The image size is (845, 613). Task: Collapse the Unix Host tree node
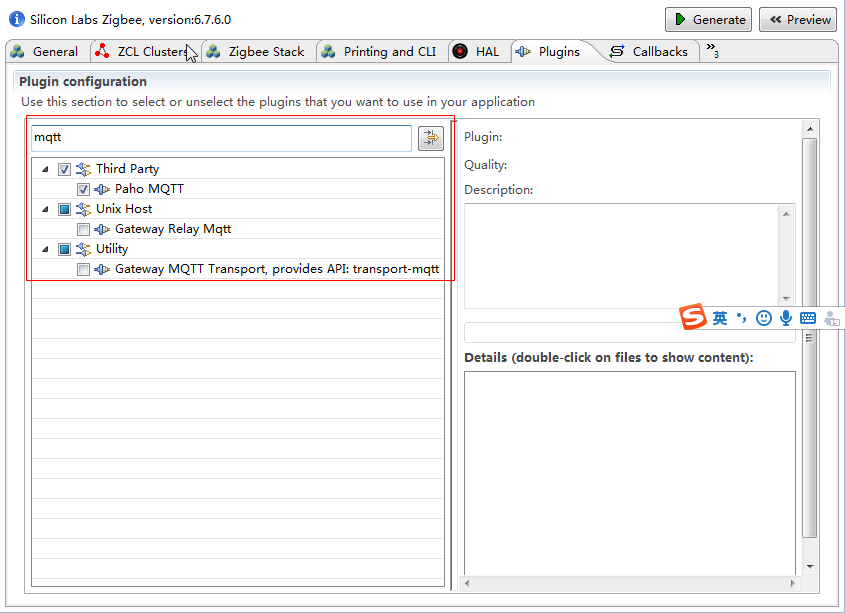[x=46, y=209]
